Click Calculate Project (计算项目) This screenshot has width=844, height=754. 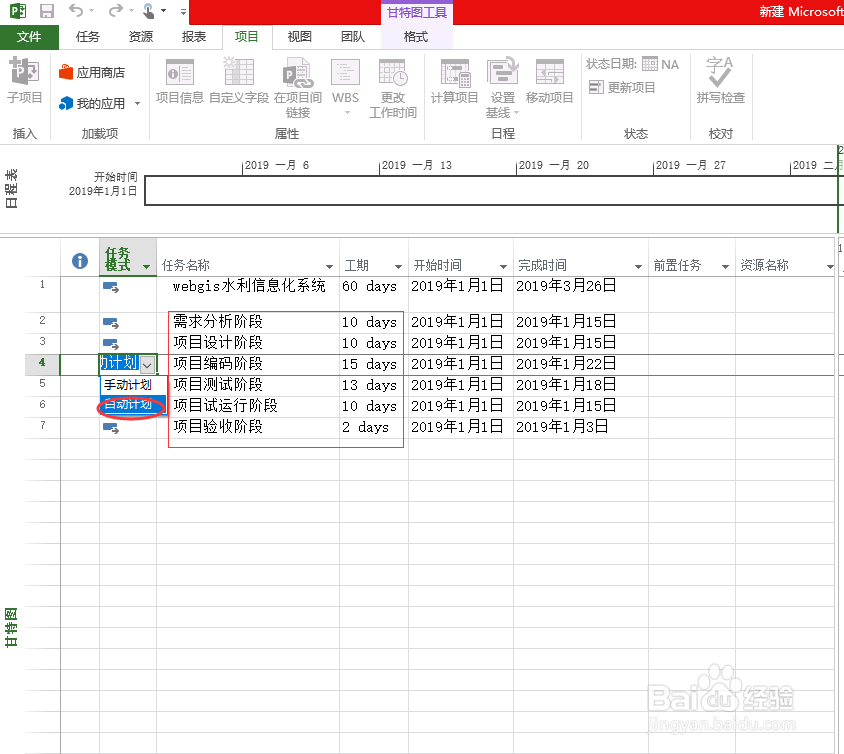tap(454, 81)
